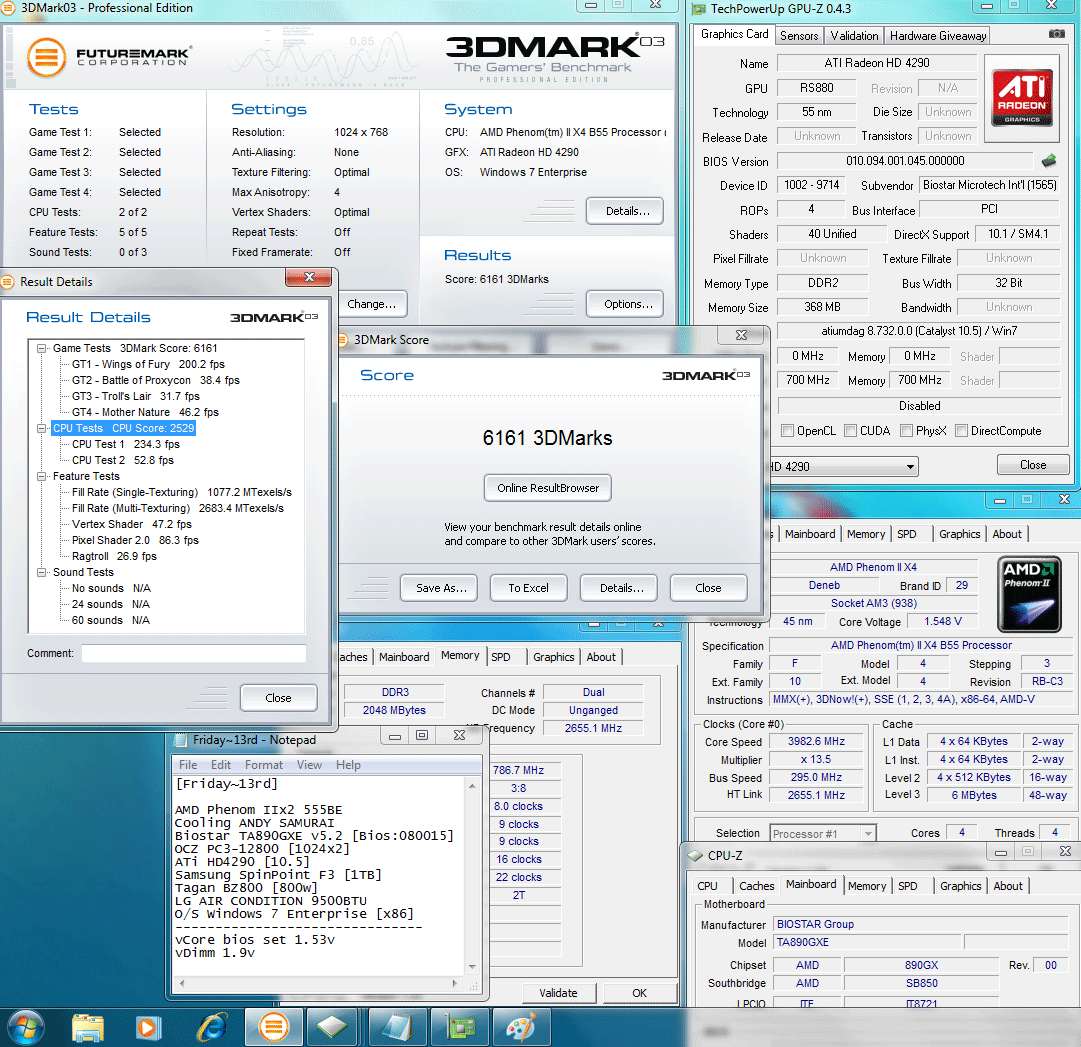1081x1047 pixels.
Task: Click the Notepad vertical scrollbar
Action: [x=472, y=875]
